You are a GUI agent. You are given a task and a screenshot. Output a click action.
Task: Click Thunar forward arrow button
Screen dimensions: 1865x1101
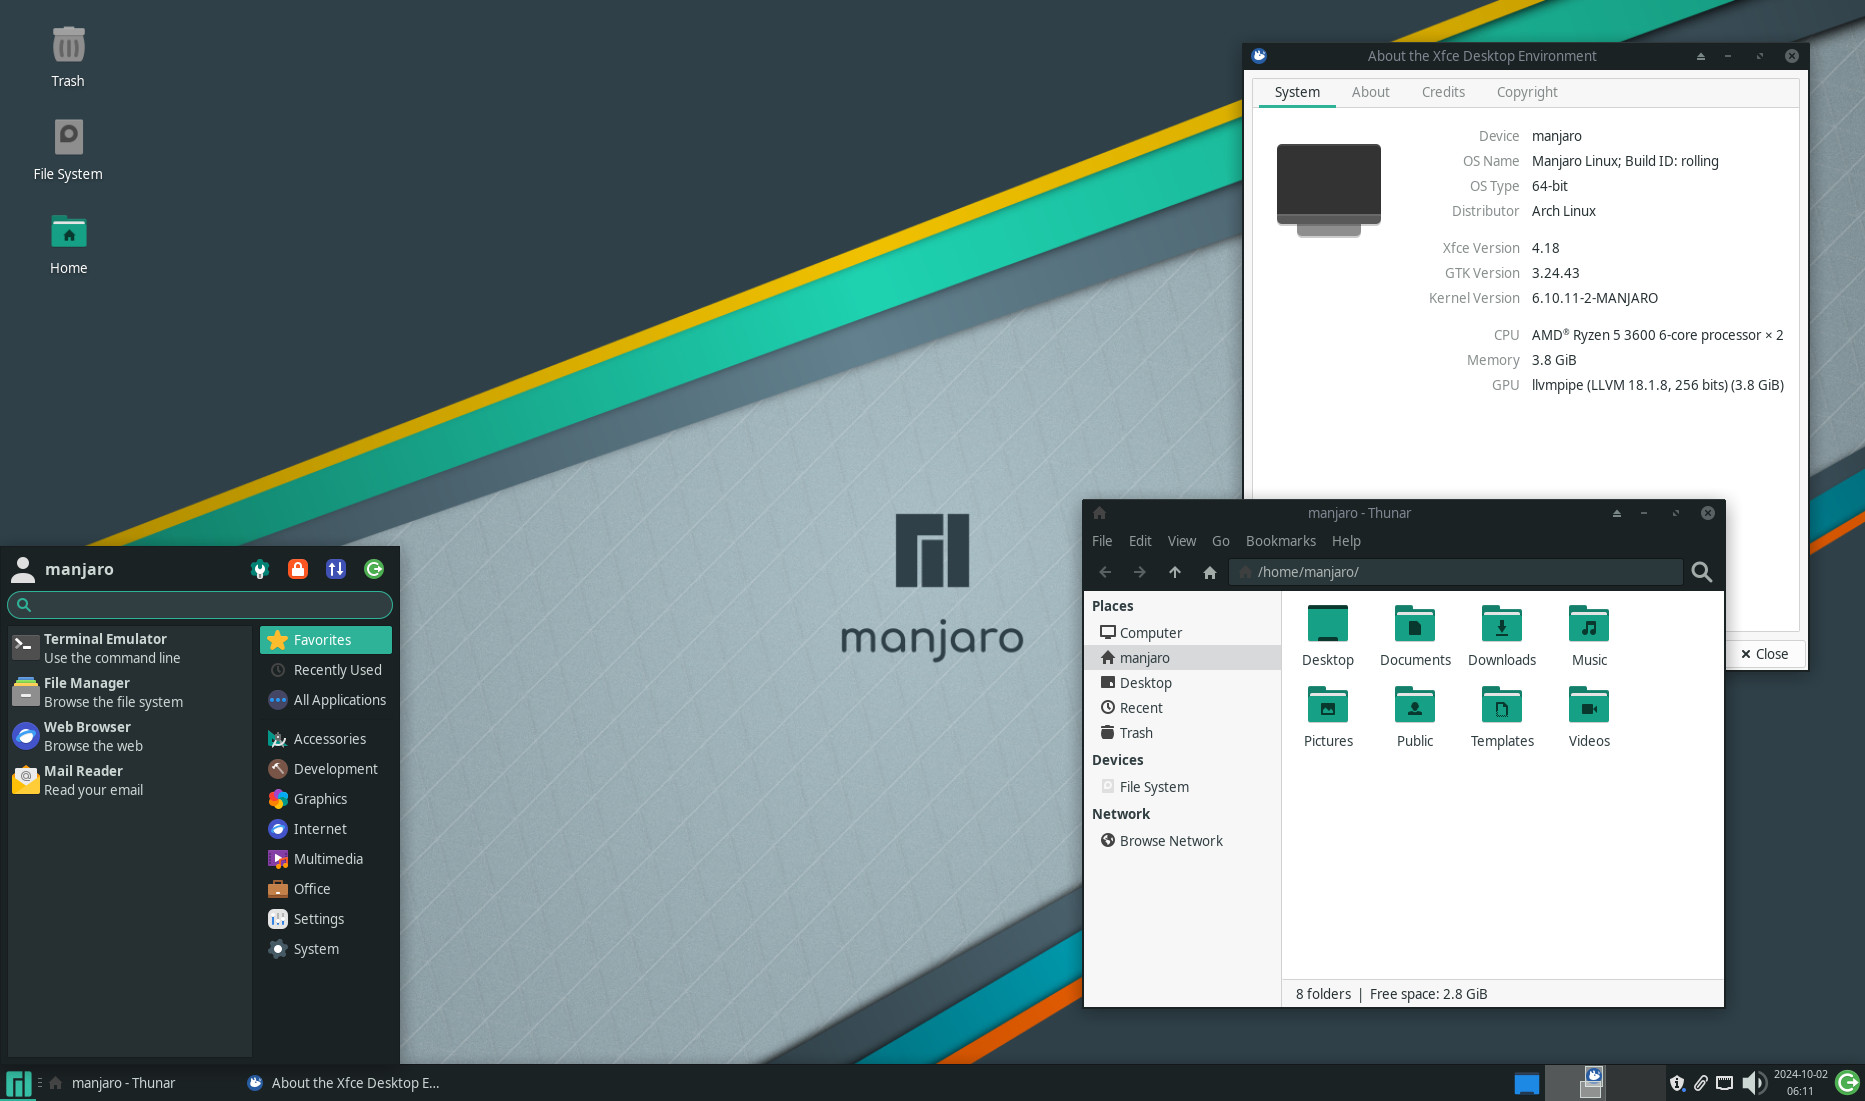click(x=1140, y=572)
